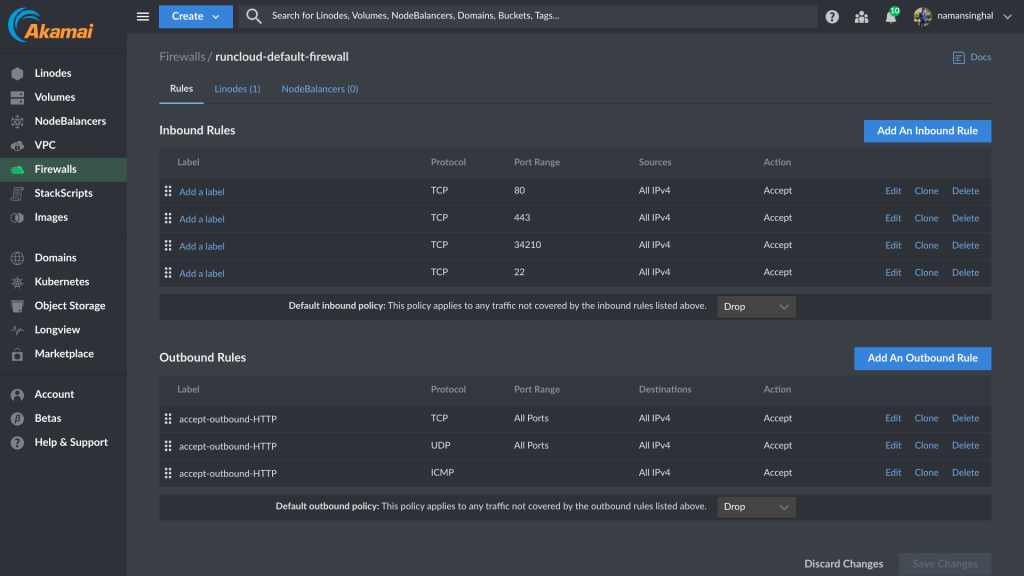
Task: Click the Firewalls breadcrumb link
Action: pos(182,57)
